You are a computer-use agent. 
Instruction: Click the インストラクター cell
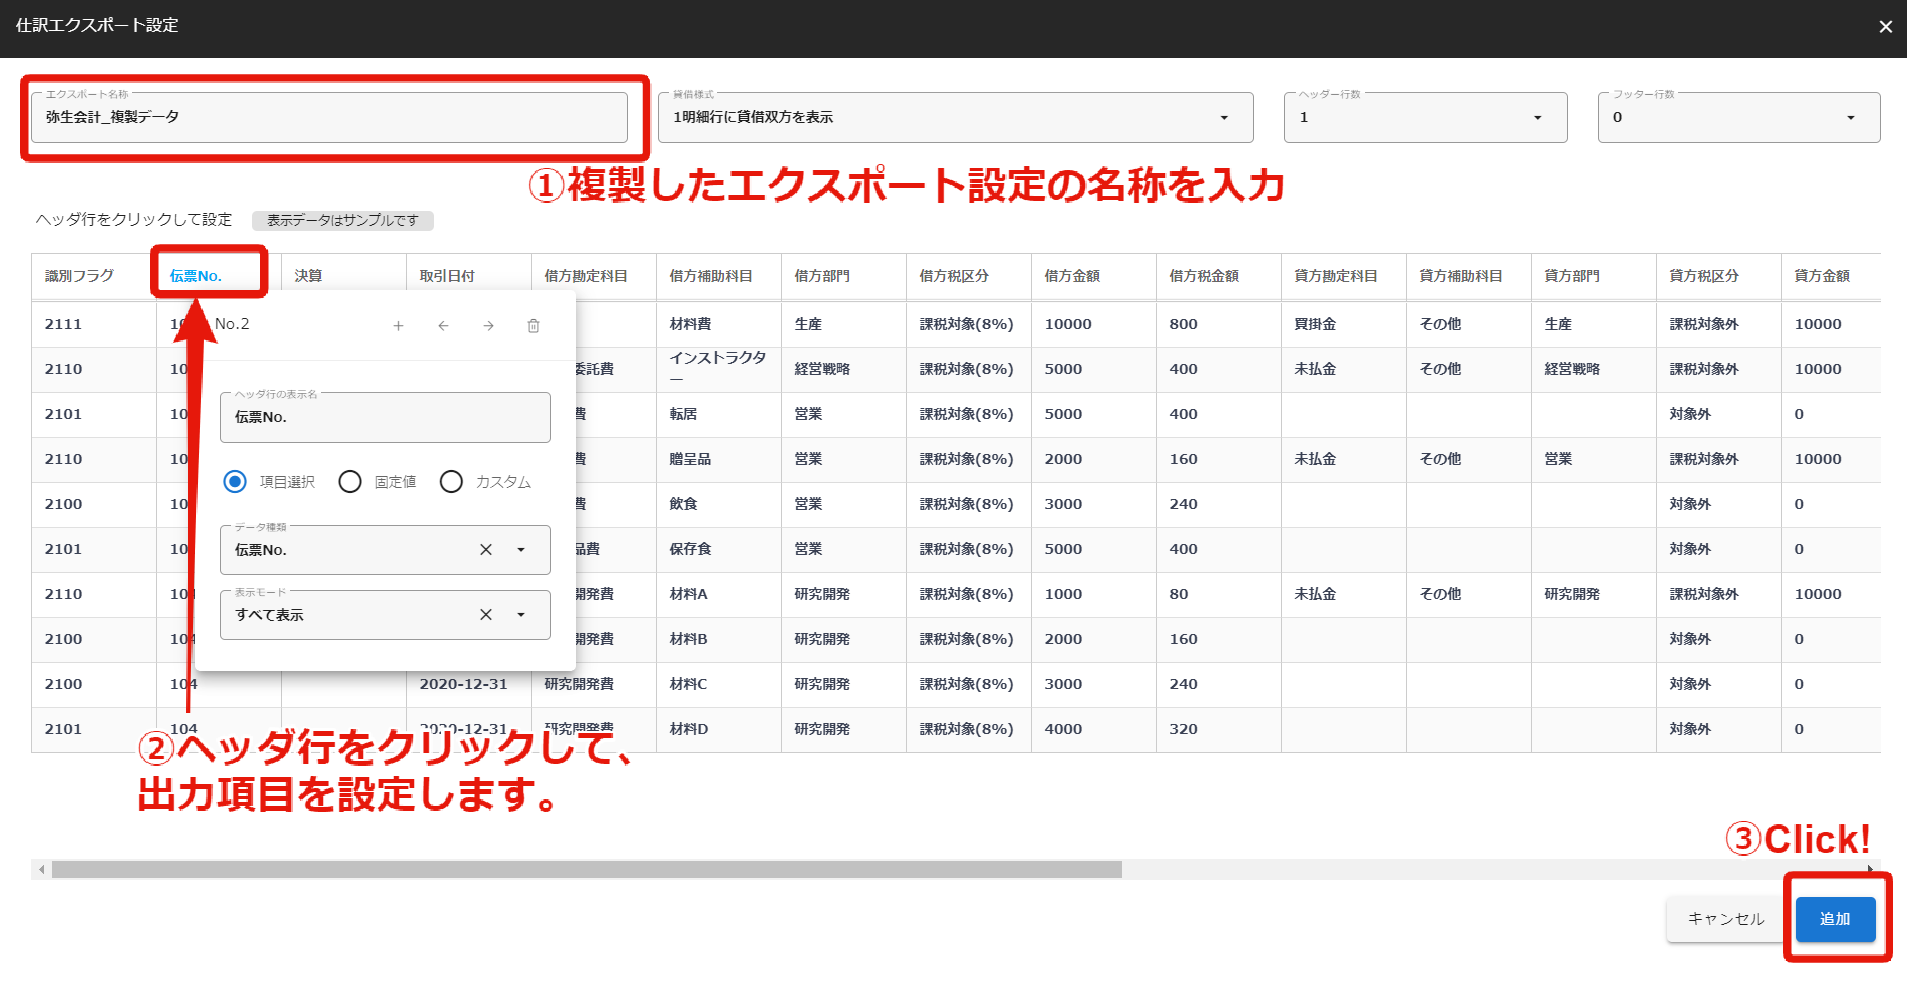coord(718,368)
